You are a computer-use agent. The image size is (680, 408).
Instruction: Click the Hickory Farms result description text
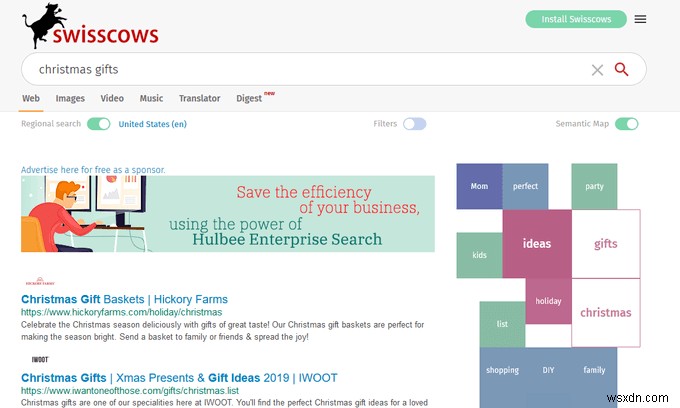(222, 331)
